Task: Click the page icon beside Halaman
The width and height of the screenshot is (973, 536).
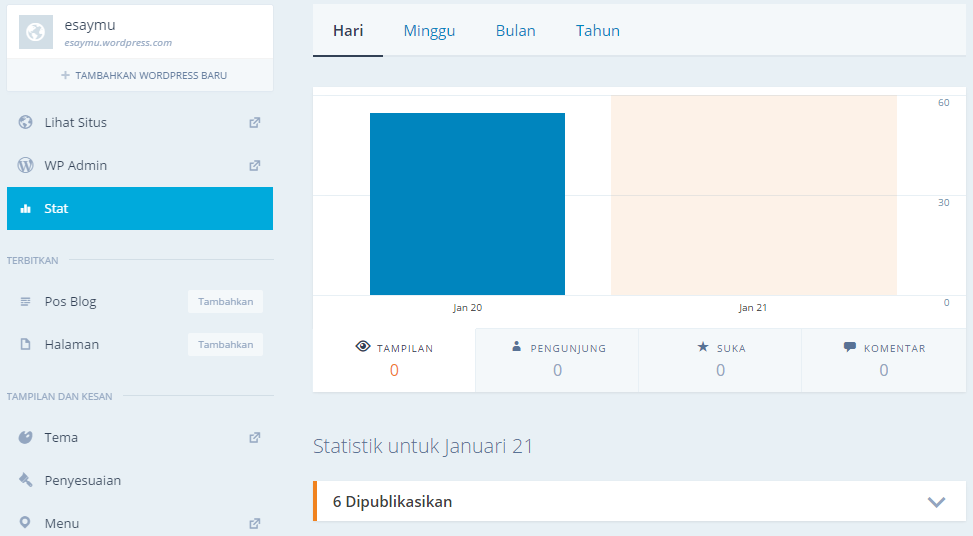Action: (x=25, y=344)
